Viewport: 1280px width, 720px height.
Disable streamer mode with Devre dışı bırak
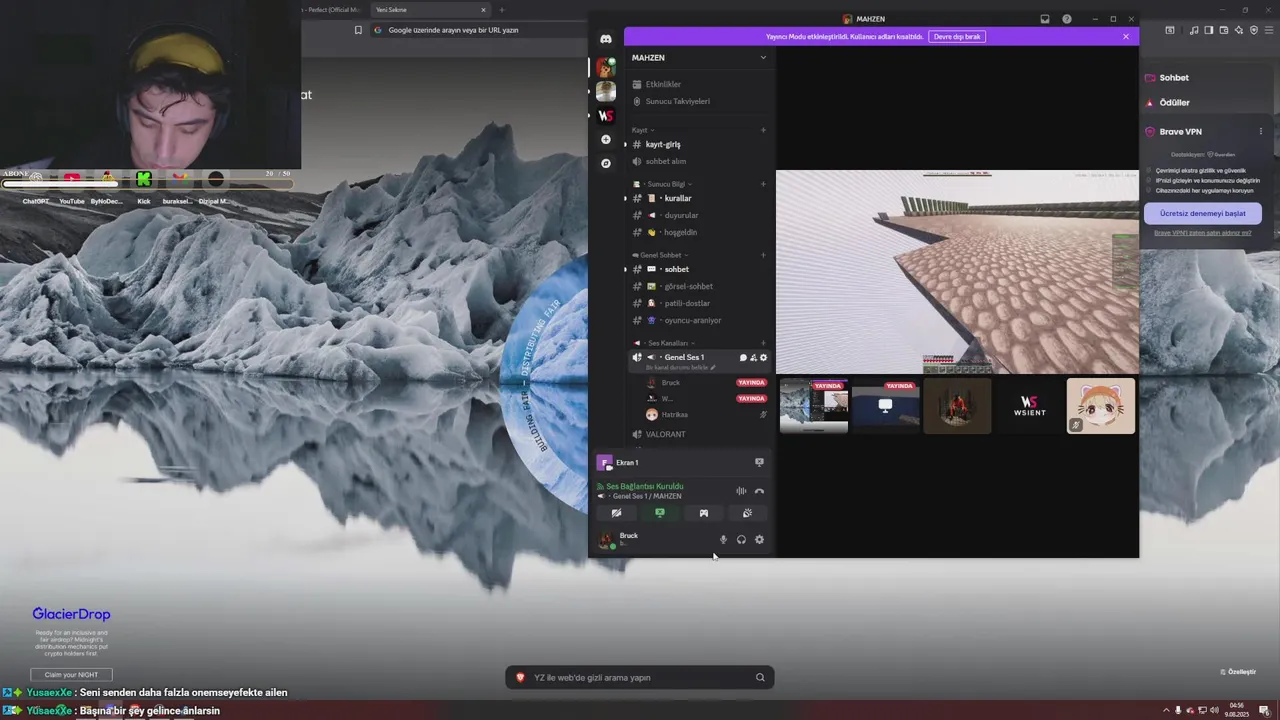coord(957,36)
